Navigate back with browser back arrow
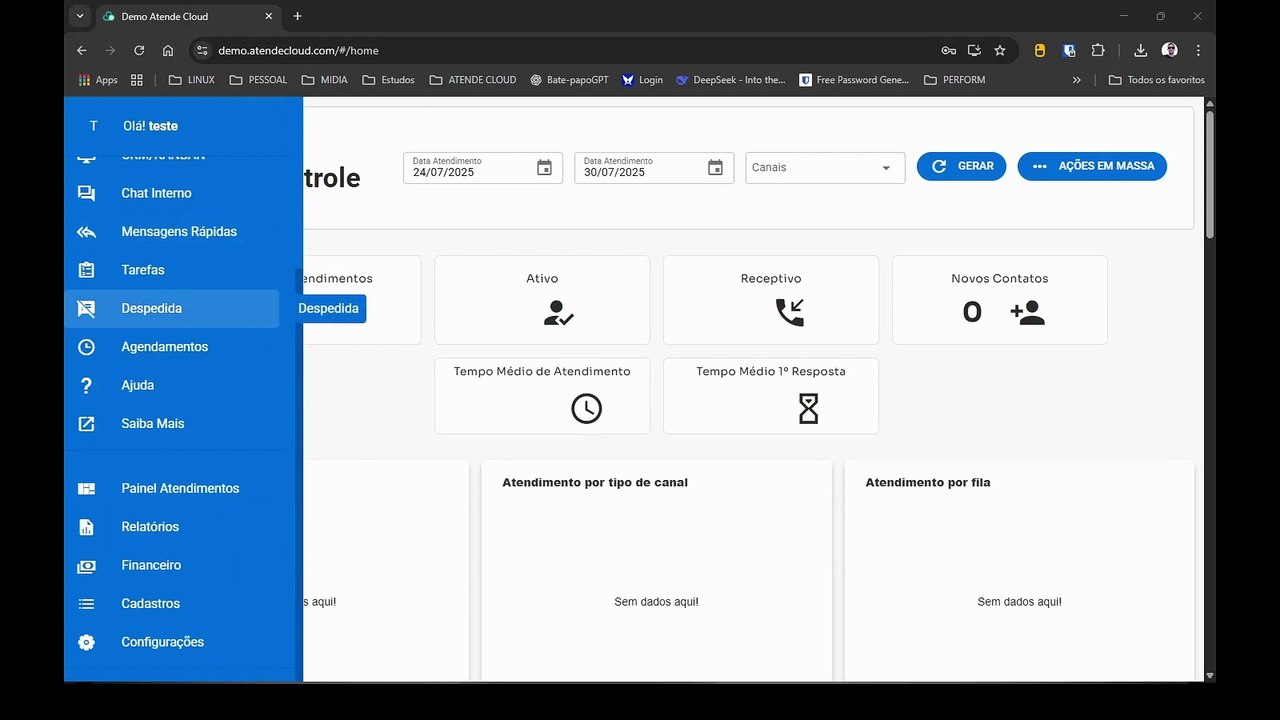Screen dimensions: 1280x720 82,50
